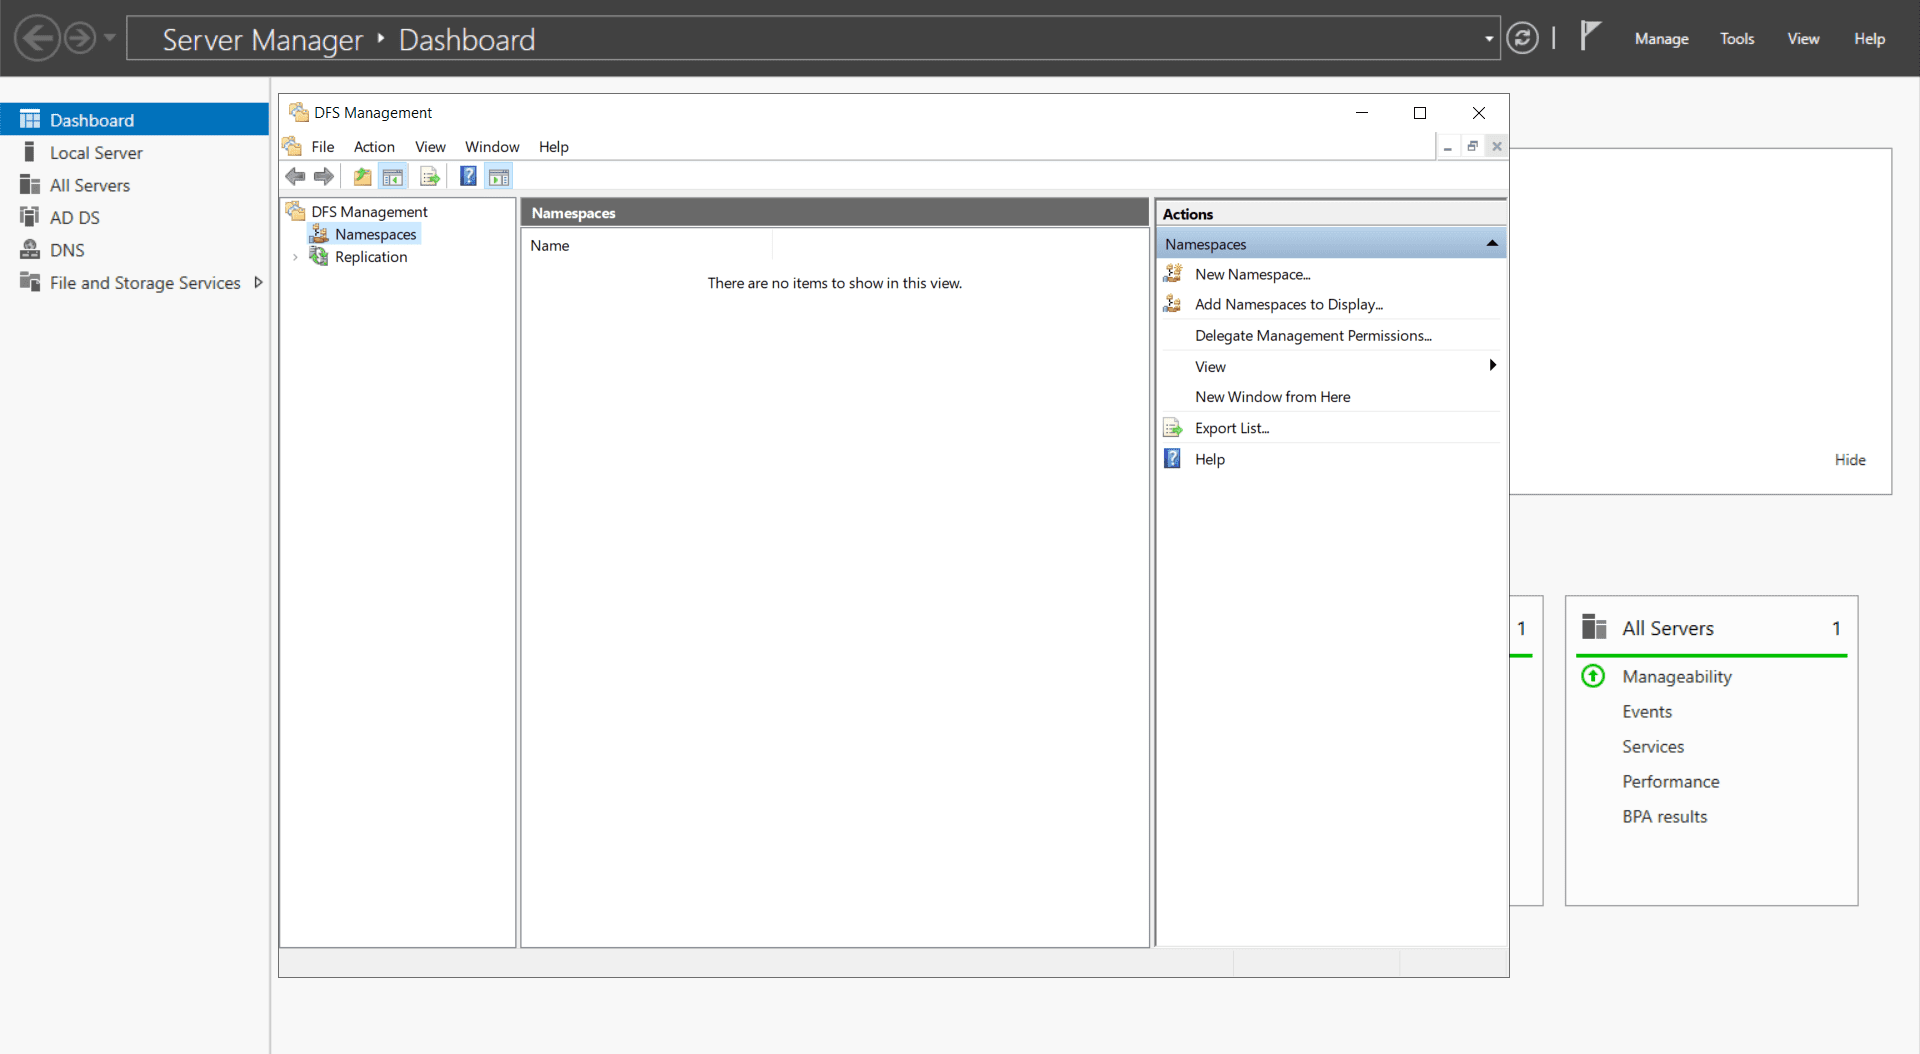Open the Manage menu in Server Manager
Screen dimensions: 1920x1054
pos(1661,39)
